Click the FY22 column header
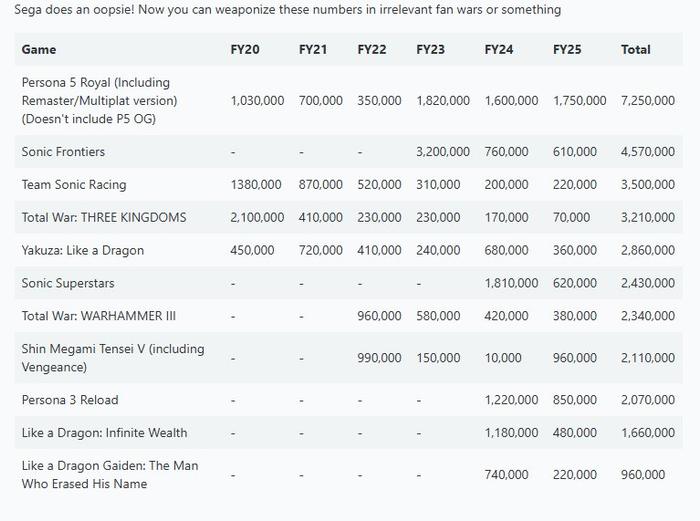Image resolution: width=700 pixels, height=521 pixels. 371,49
